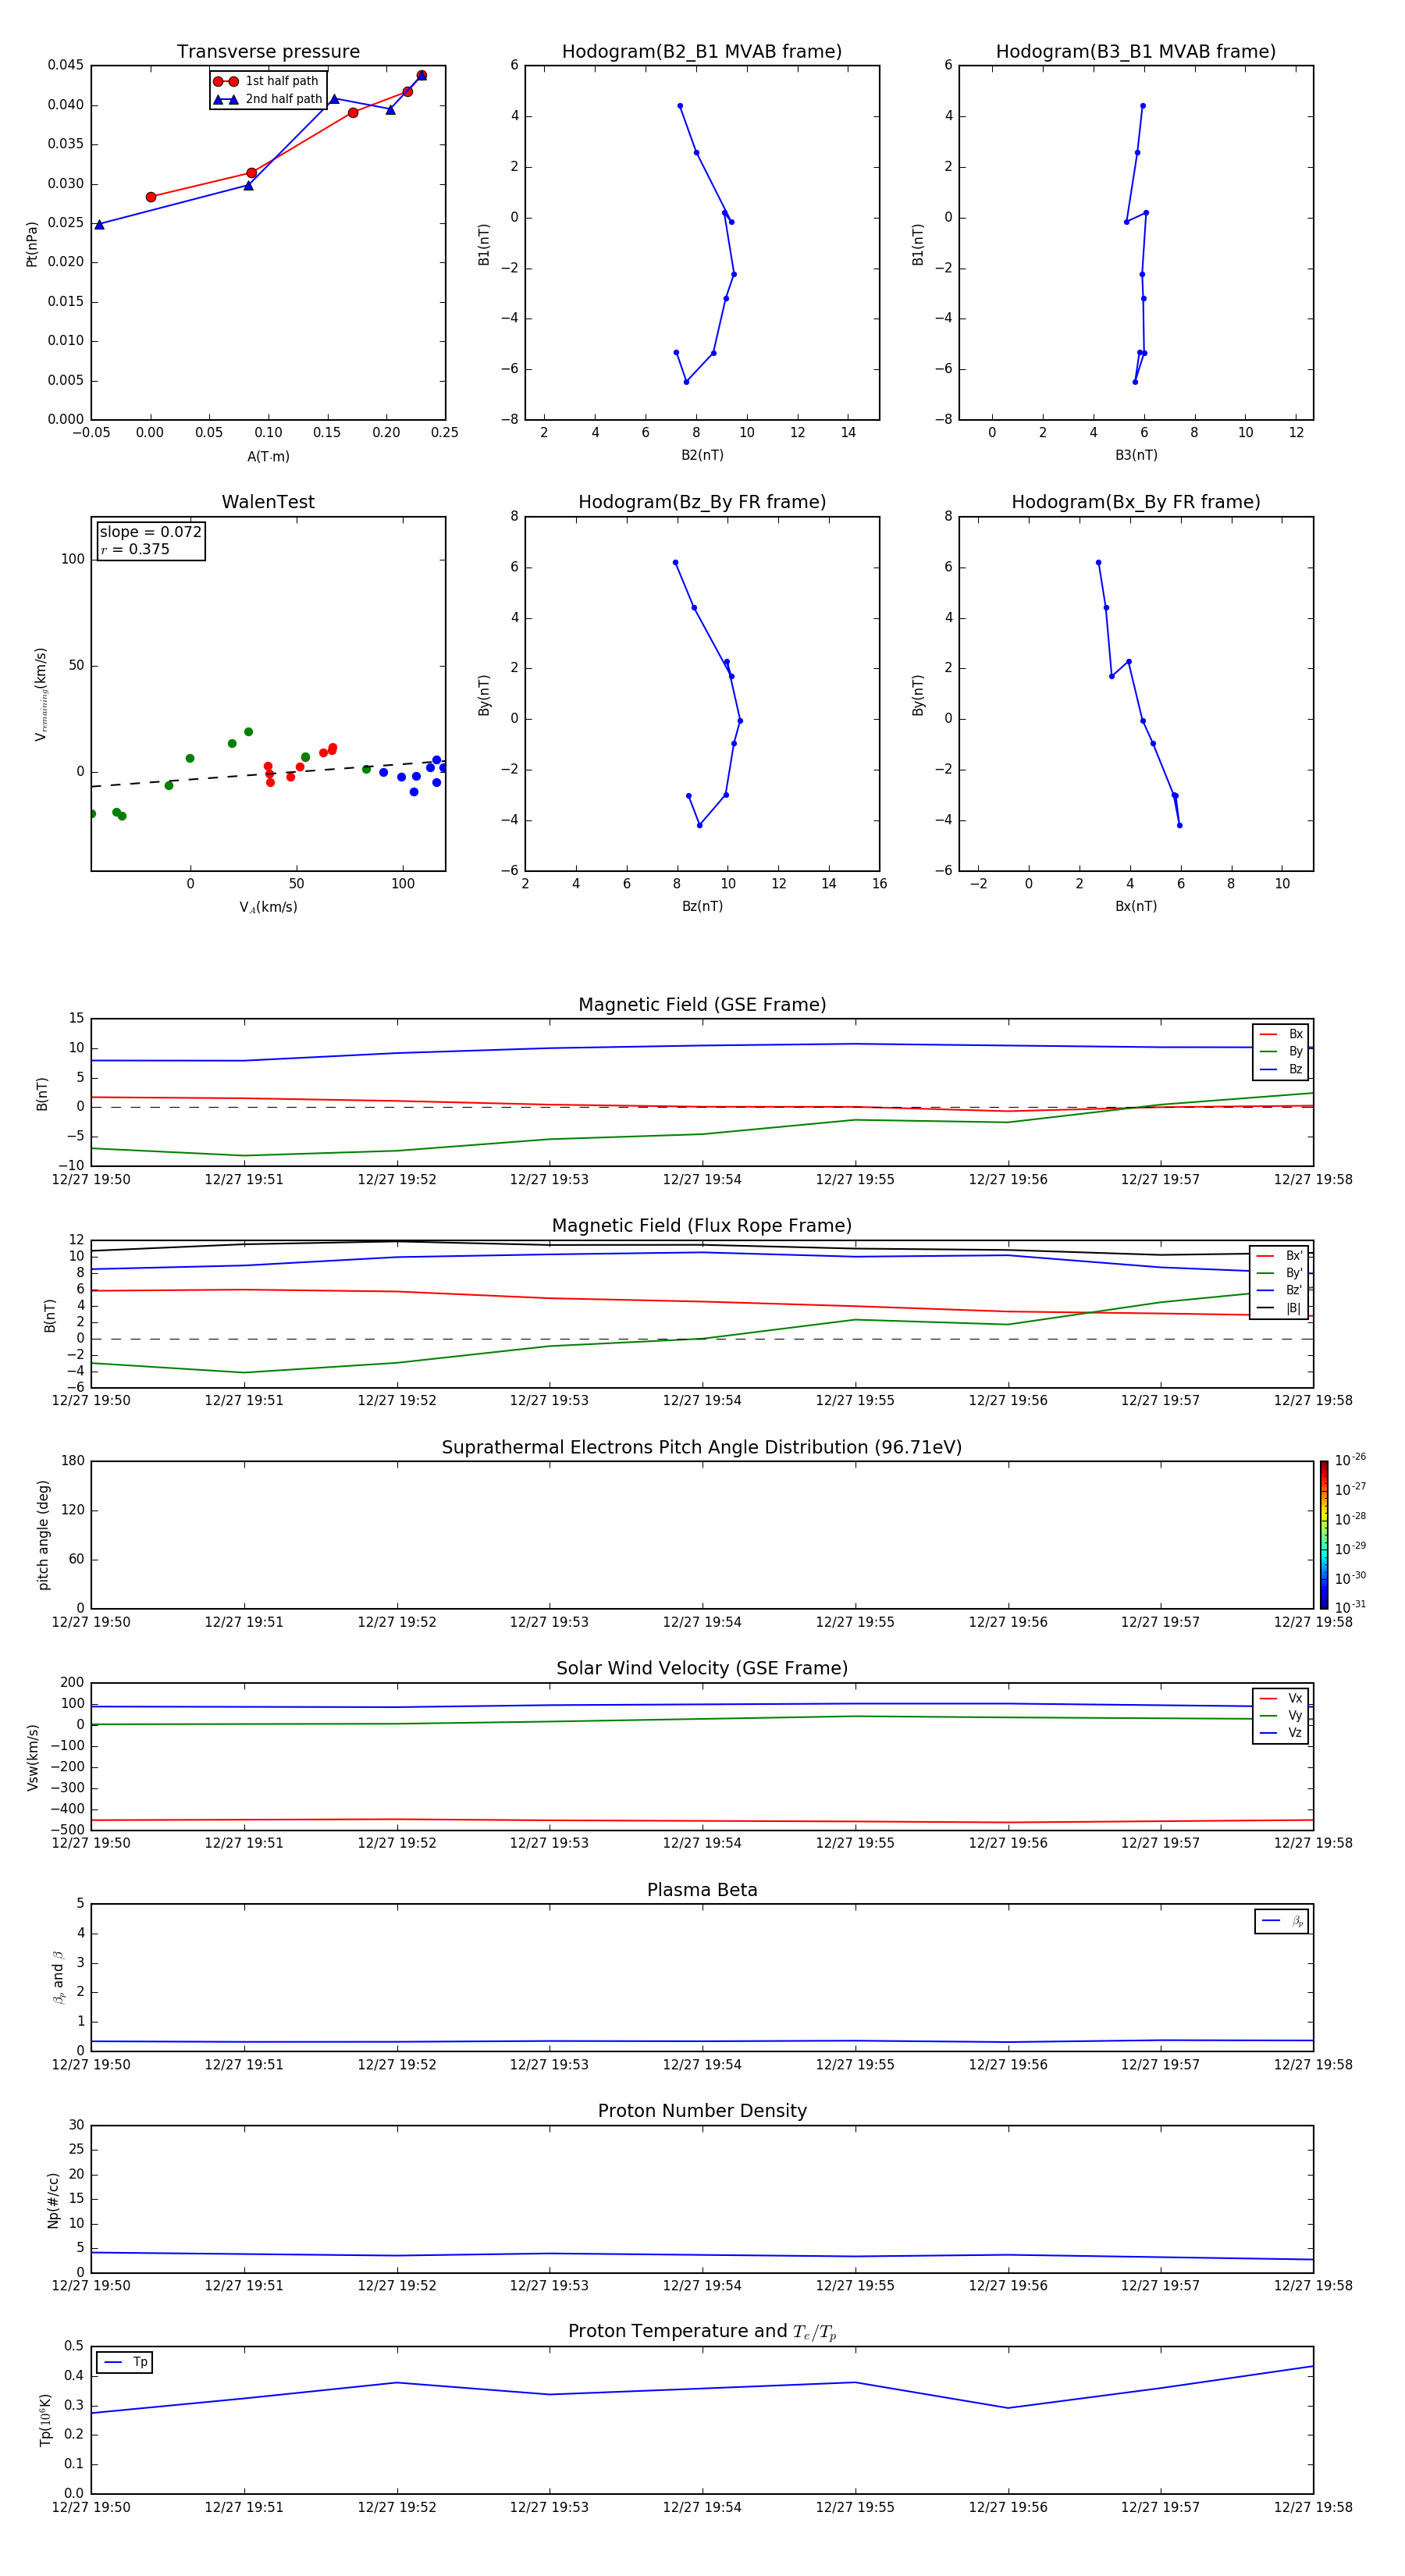Click the 10^-26 color bar label
The width and height of the screenshot is (1405, 2576).
tap(1350, 1460)
